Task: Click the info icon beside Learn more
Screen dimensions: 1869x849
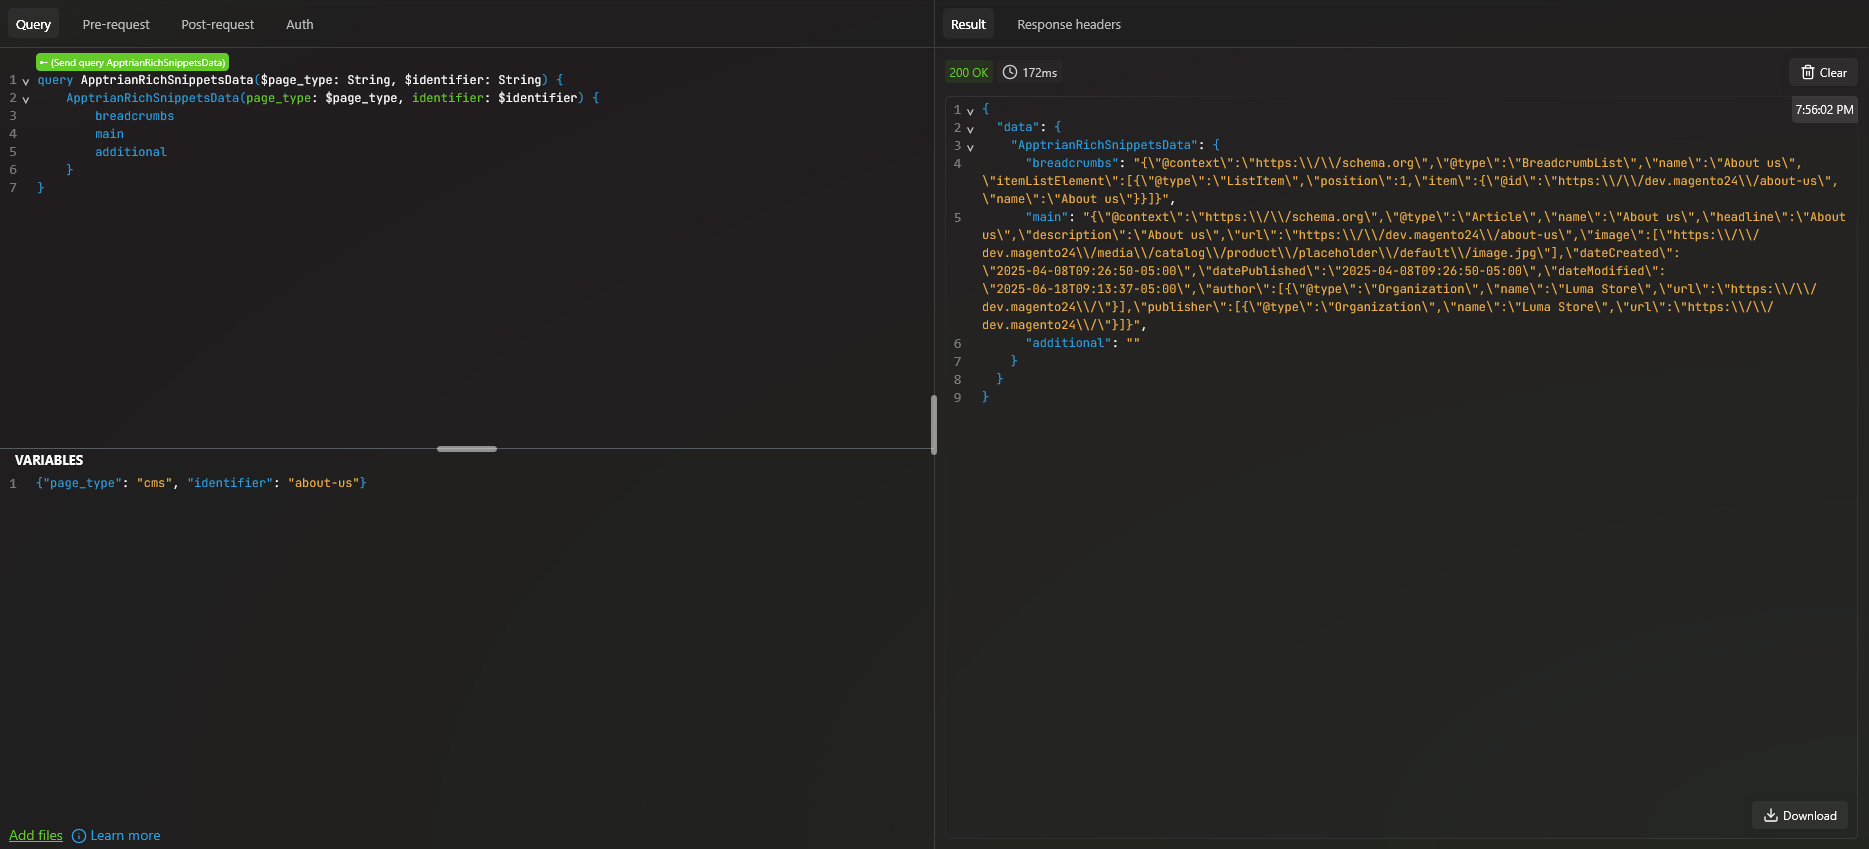Action: pyautogui.click(x=79, y=836)
